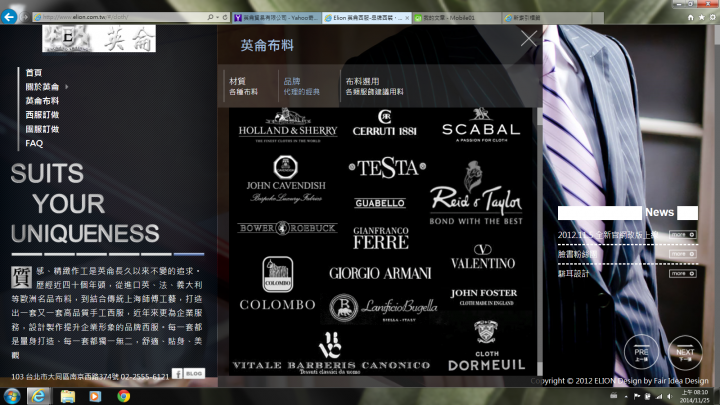Open the Windows Start button
720x405 pixels.
[x=11, y=396]
